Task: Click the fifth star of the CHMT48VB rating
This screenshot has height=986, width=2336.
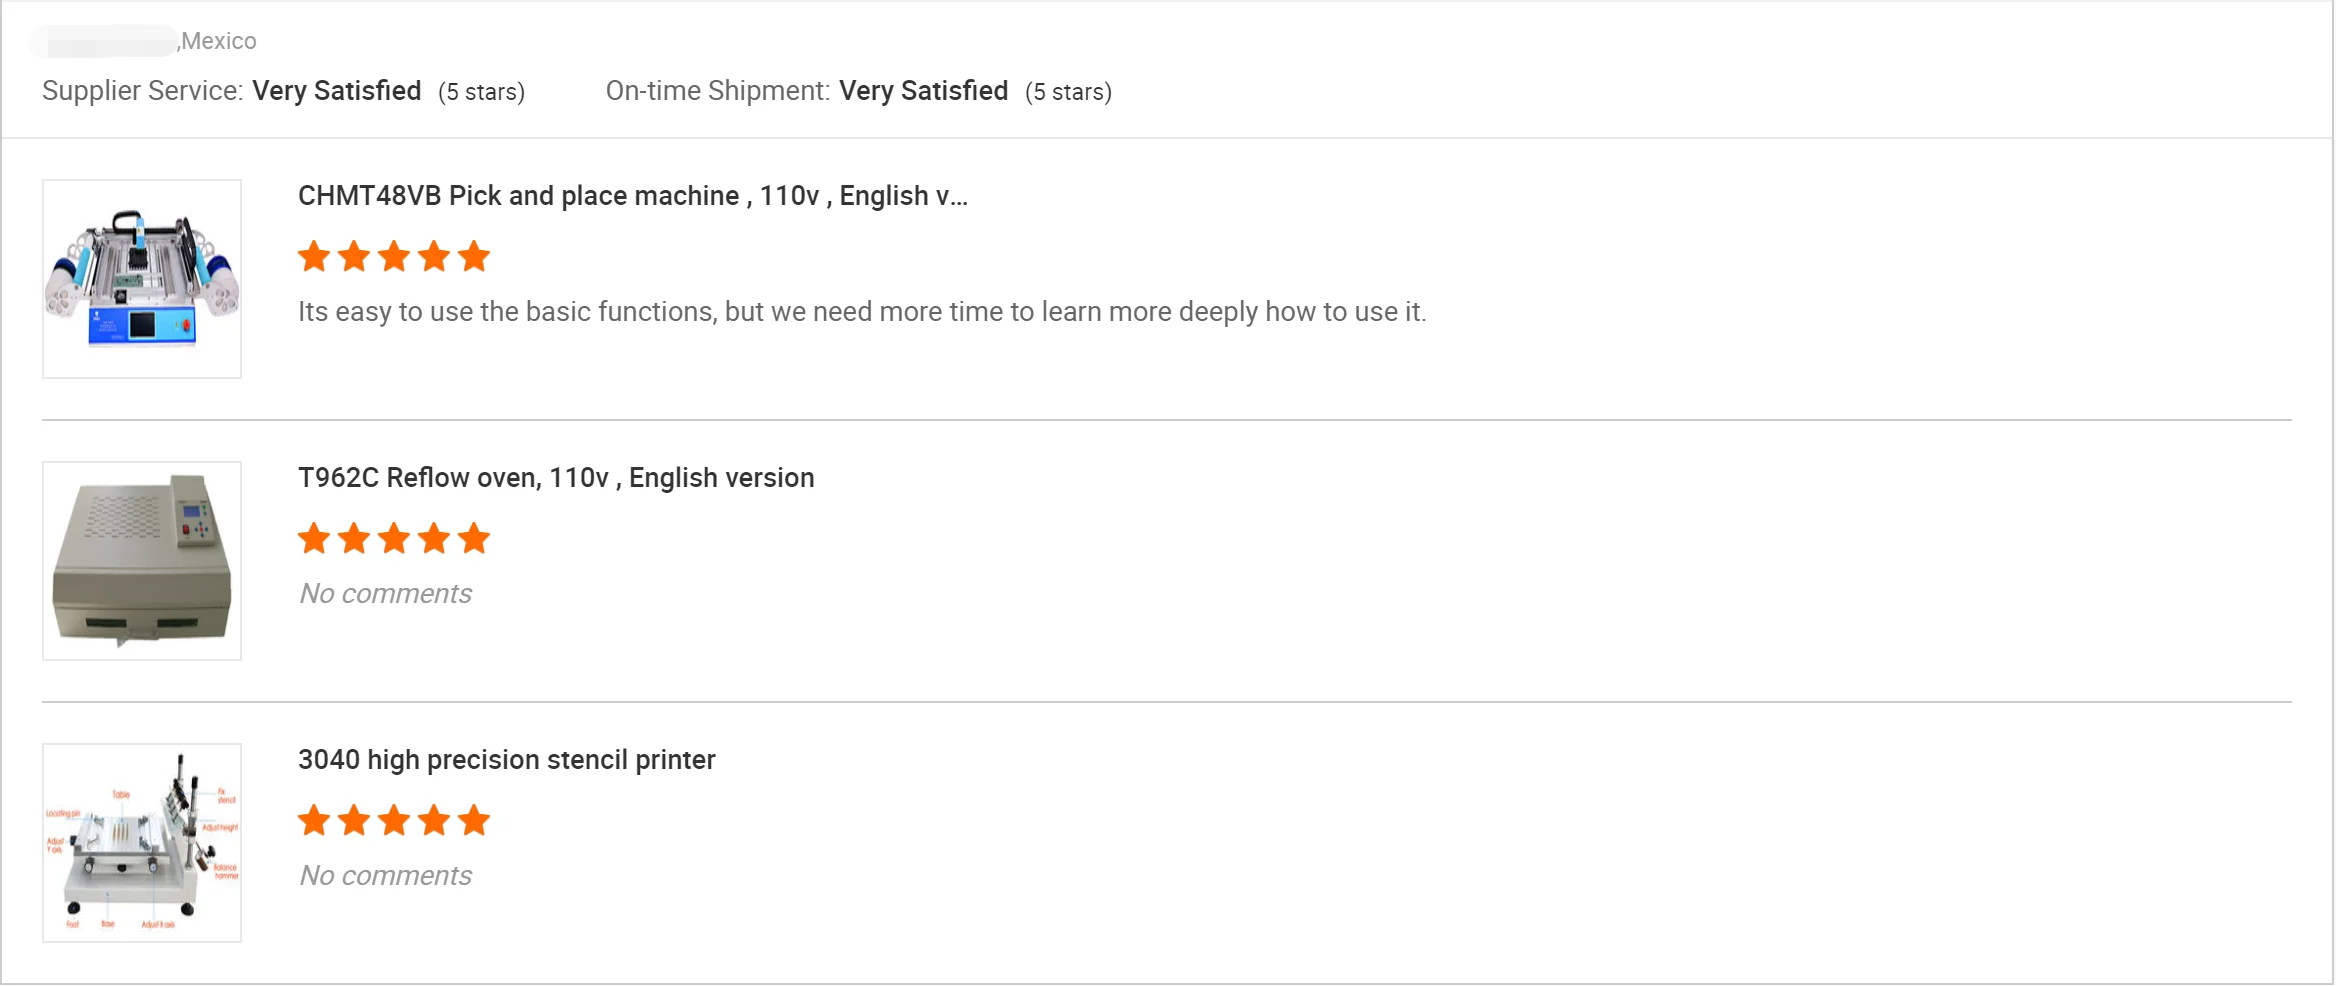Action: point(474,257)
